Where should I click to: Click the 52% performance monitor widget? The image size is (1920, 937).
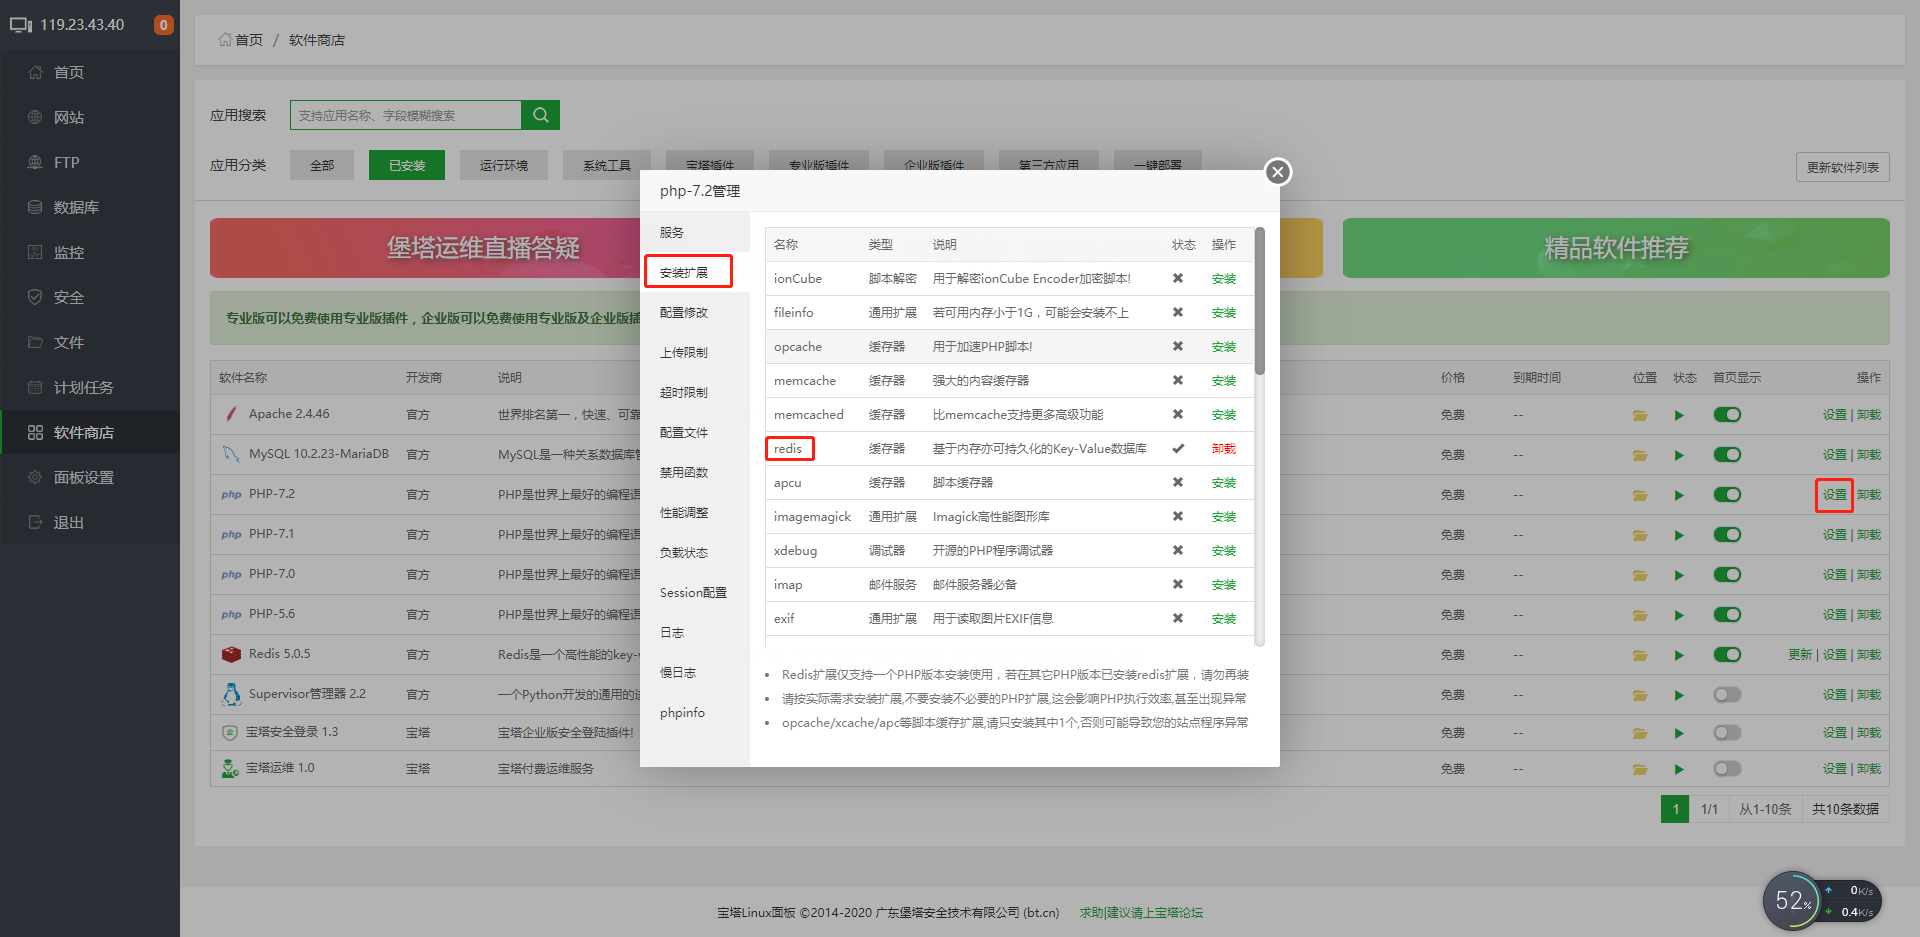point(1794,900)
